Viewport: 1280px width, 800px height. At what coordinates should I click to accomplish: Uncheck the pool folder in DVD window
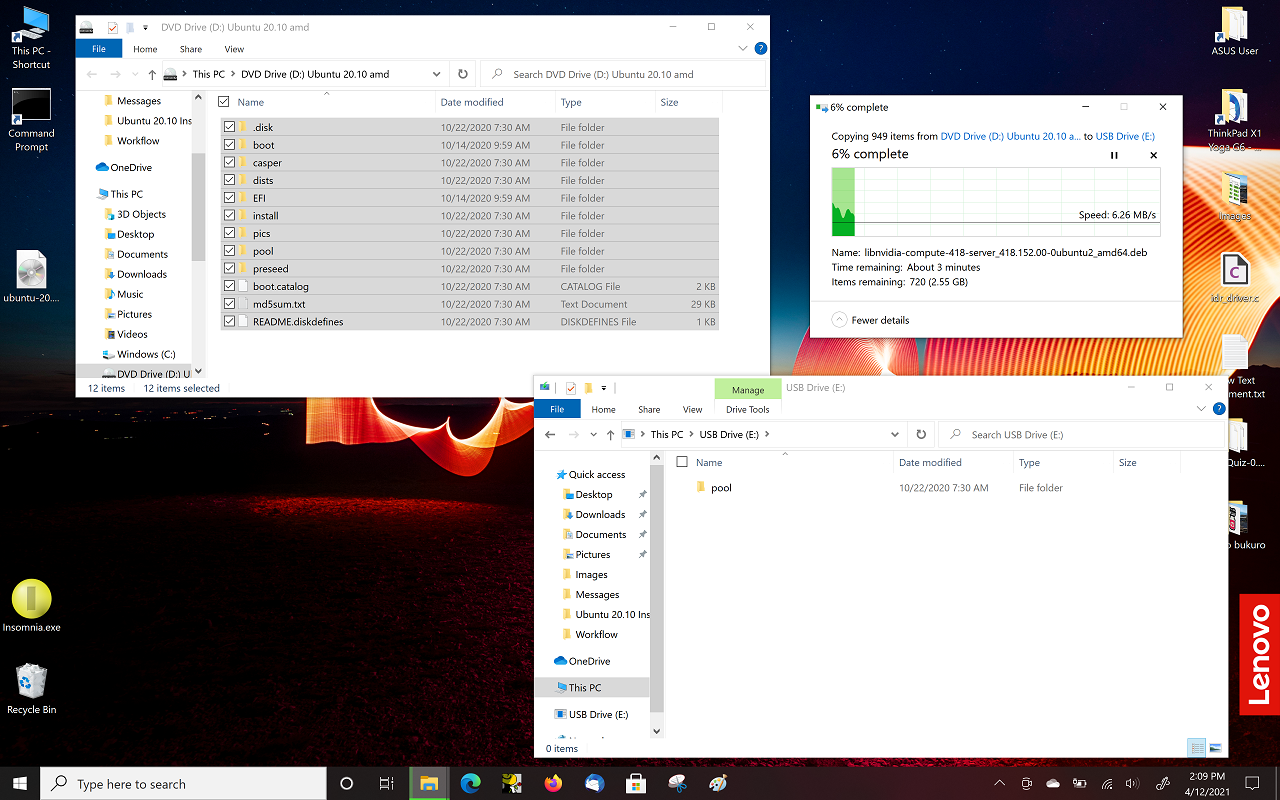click(x=230, y=251)
